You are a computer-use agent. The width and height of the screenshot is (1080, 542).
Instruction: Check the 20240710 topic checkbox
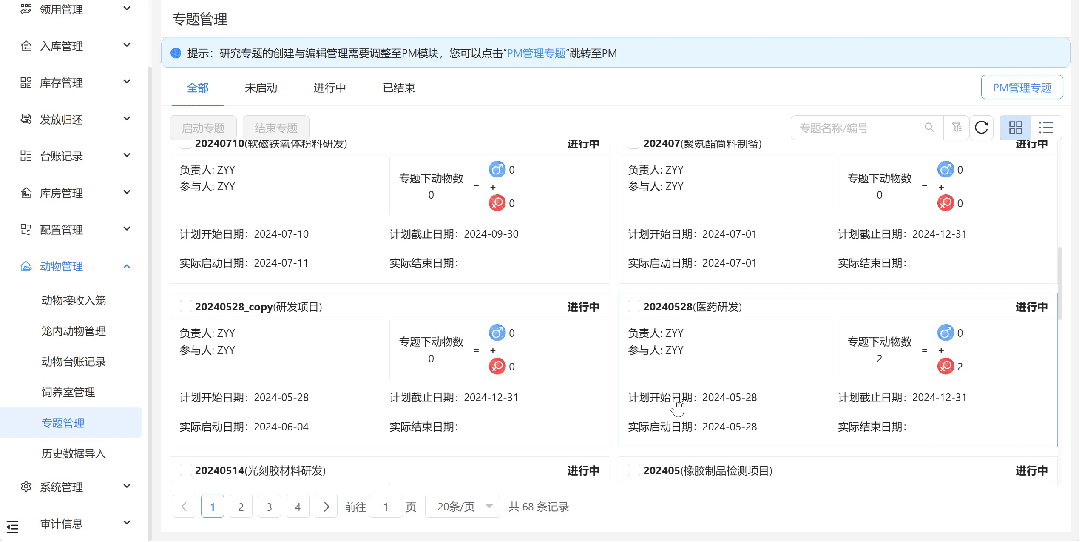coord(185,144)
